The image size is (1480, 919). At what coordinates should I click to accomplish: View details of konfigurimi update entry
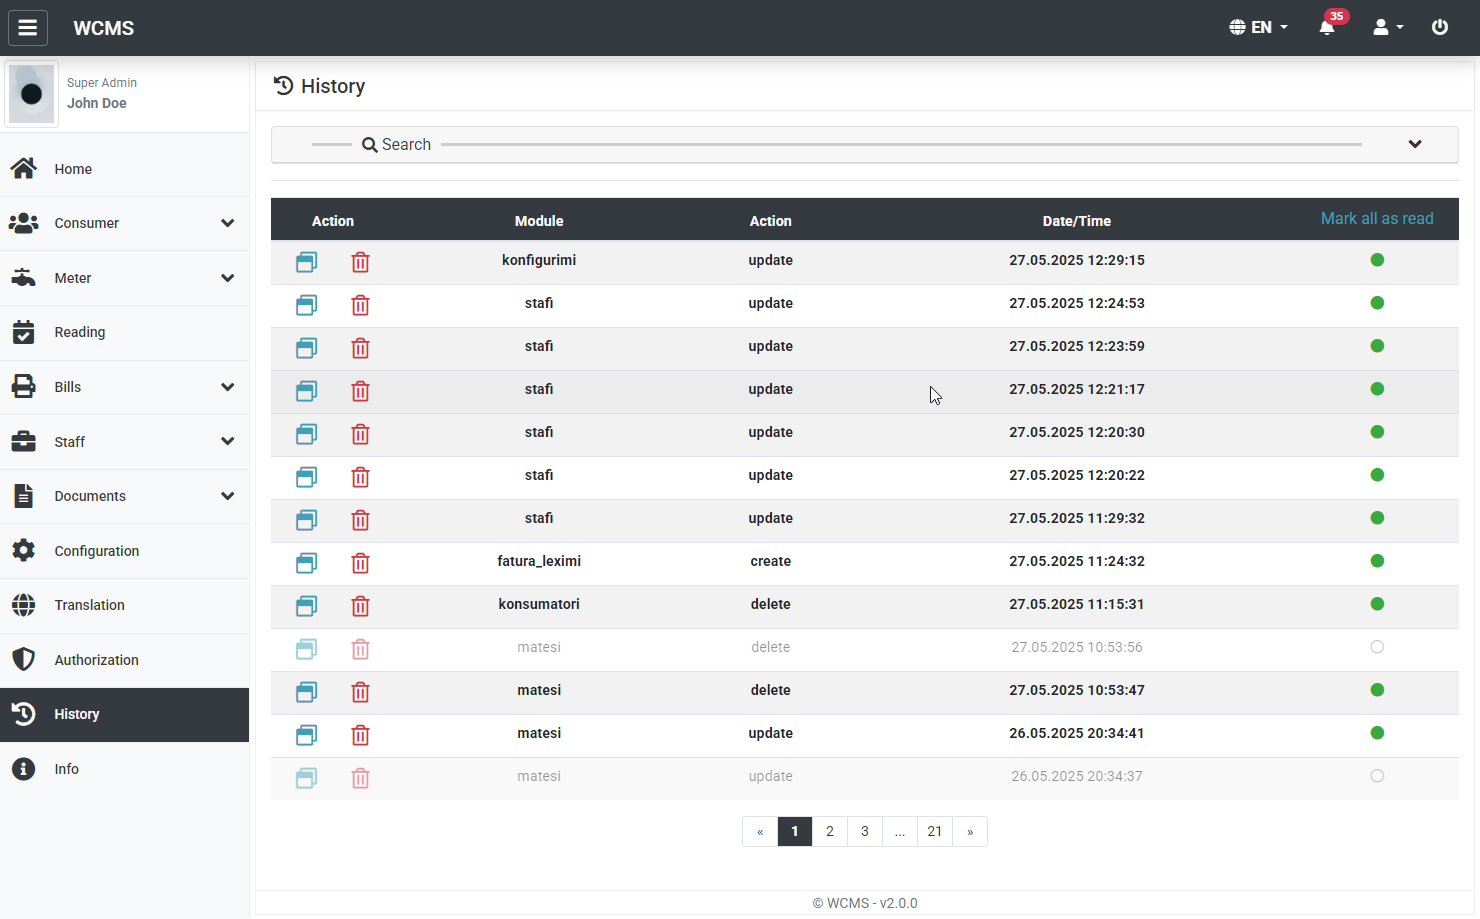click(307, 262)
